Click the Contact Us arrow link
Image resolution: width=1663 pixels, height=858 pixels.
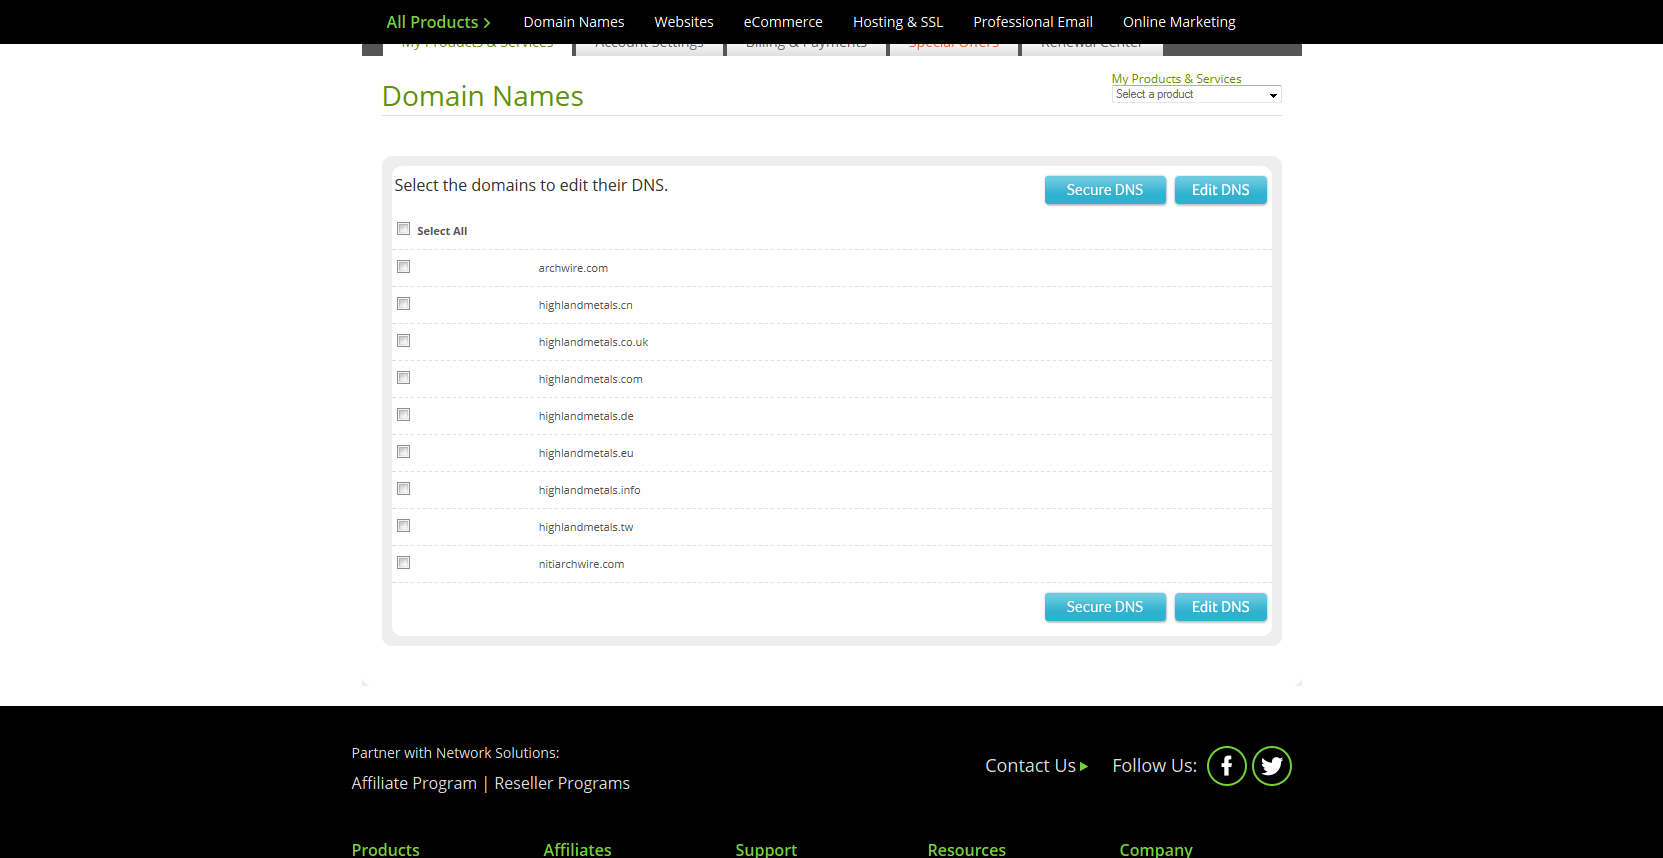point(1036,766)
